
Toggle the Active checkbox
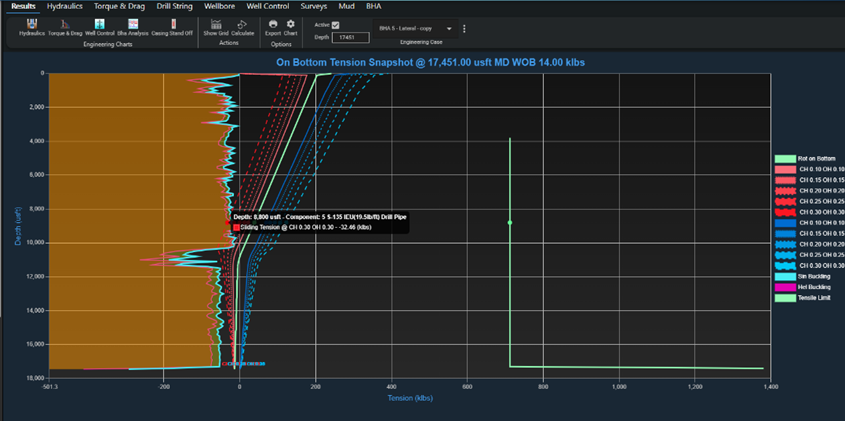[x=335, y=25]
